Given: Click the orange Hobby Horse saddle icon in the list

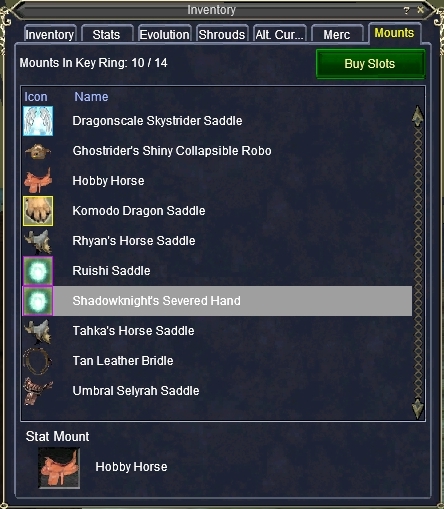Looking at the screenshot, I should point(38,181).
